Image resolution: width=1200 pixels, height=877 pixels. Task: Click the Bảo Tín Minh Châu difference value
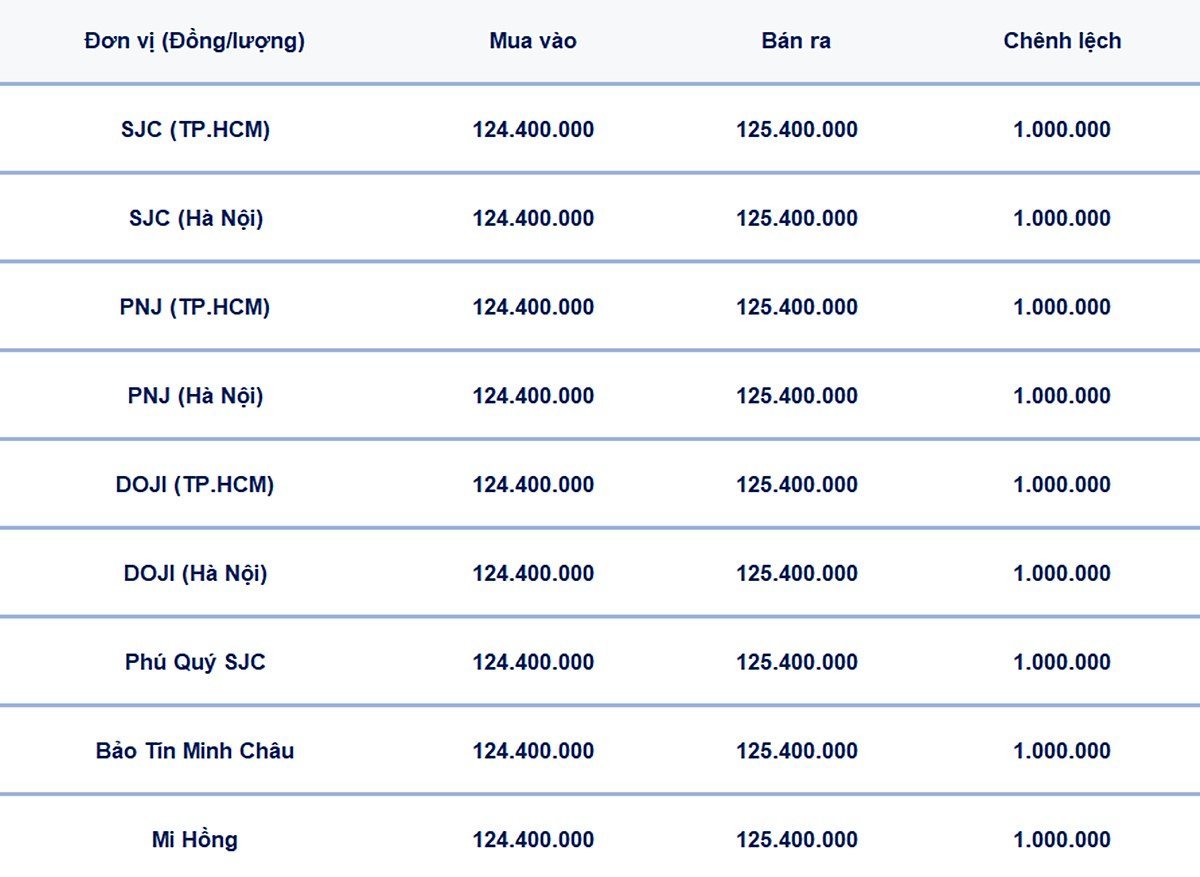pyautogui.click(x=1062, y=751)
